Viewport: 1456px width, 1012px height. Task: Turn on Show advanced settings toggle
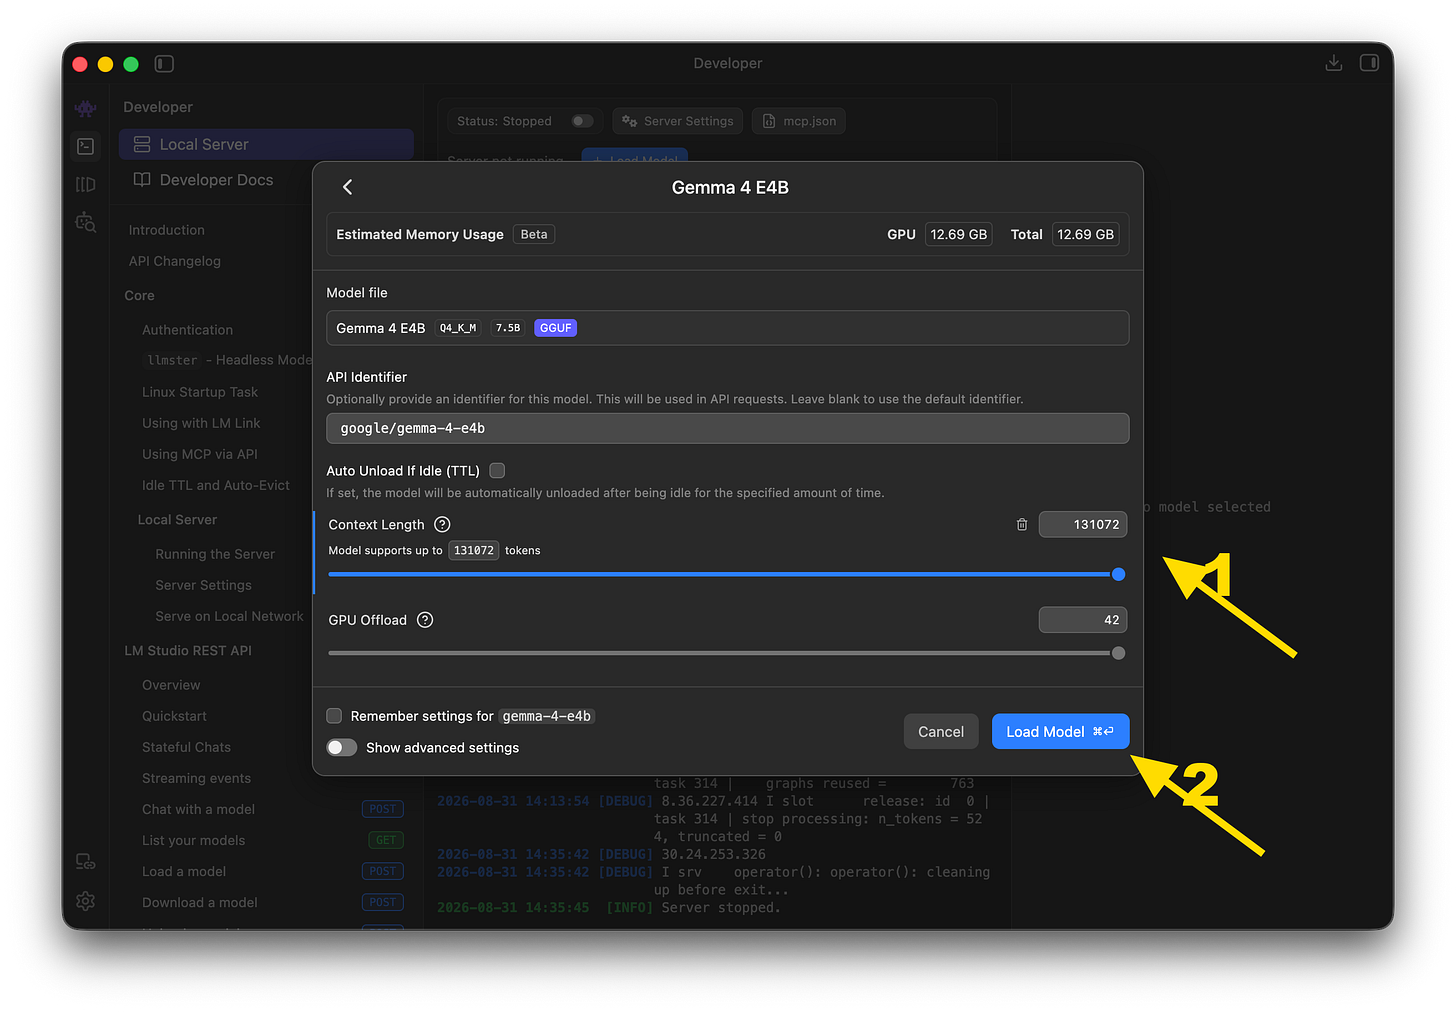342,748
